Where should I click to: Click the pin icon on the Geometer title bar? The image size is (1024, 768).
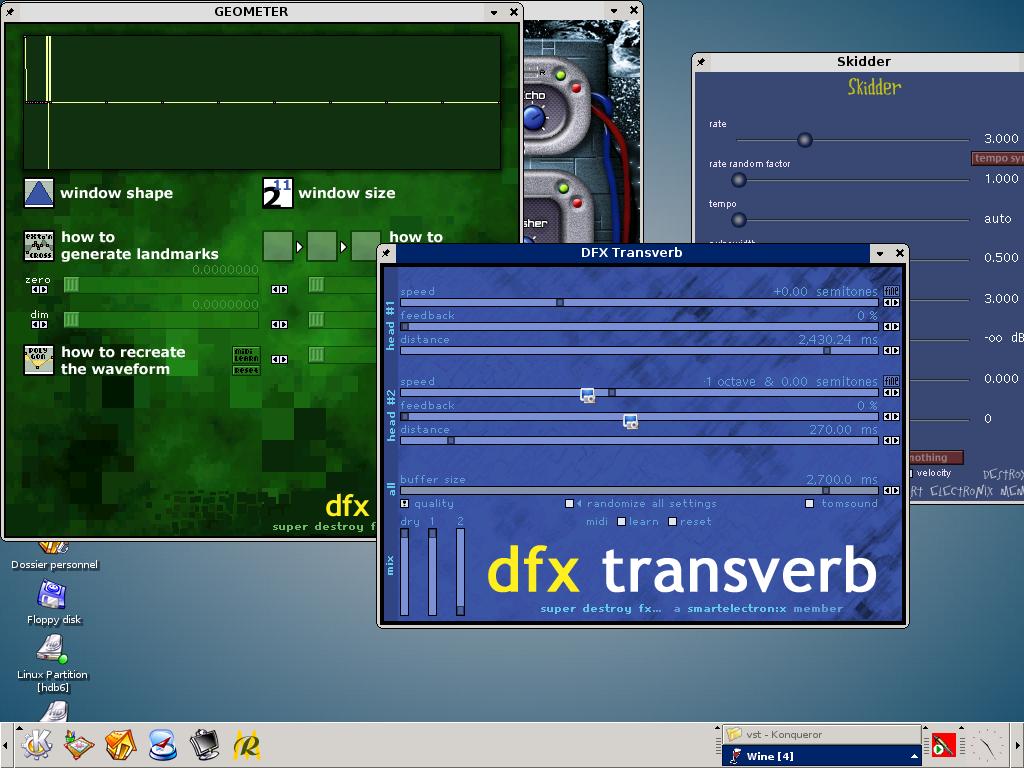[12, 12]
